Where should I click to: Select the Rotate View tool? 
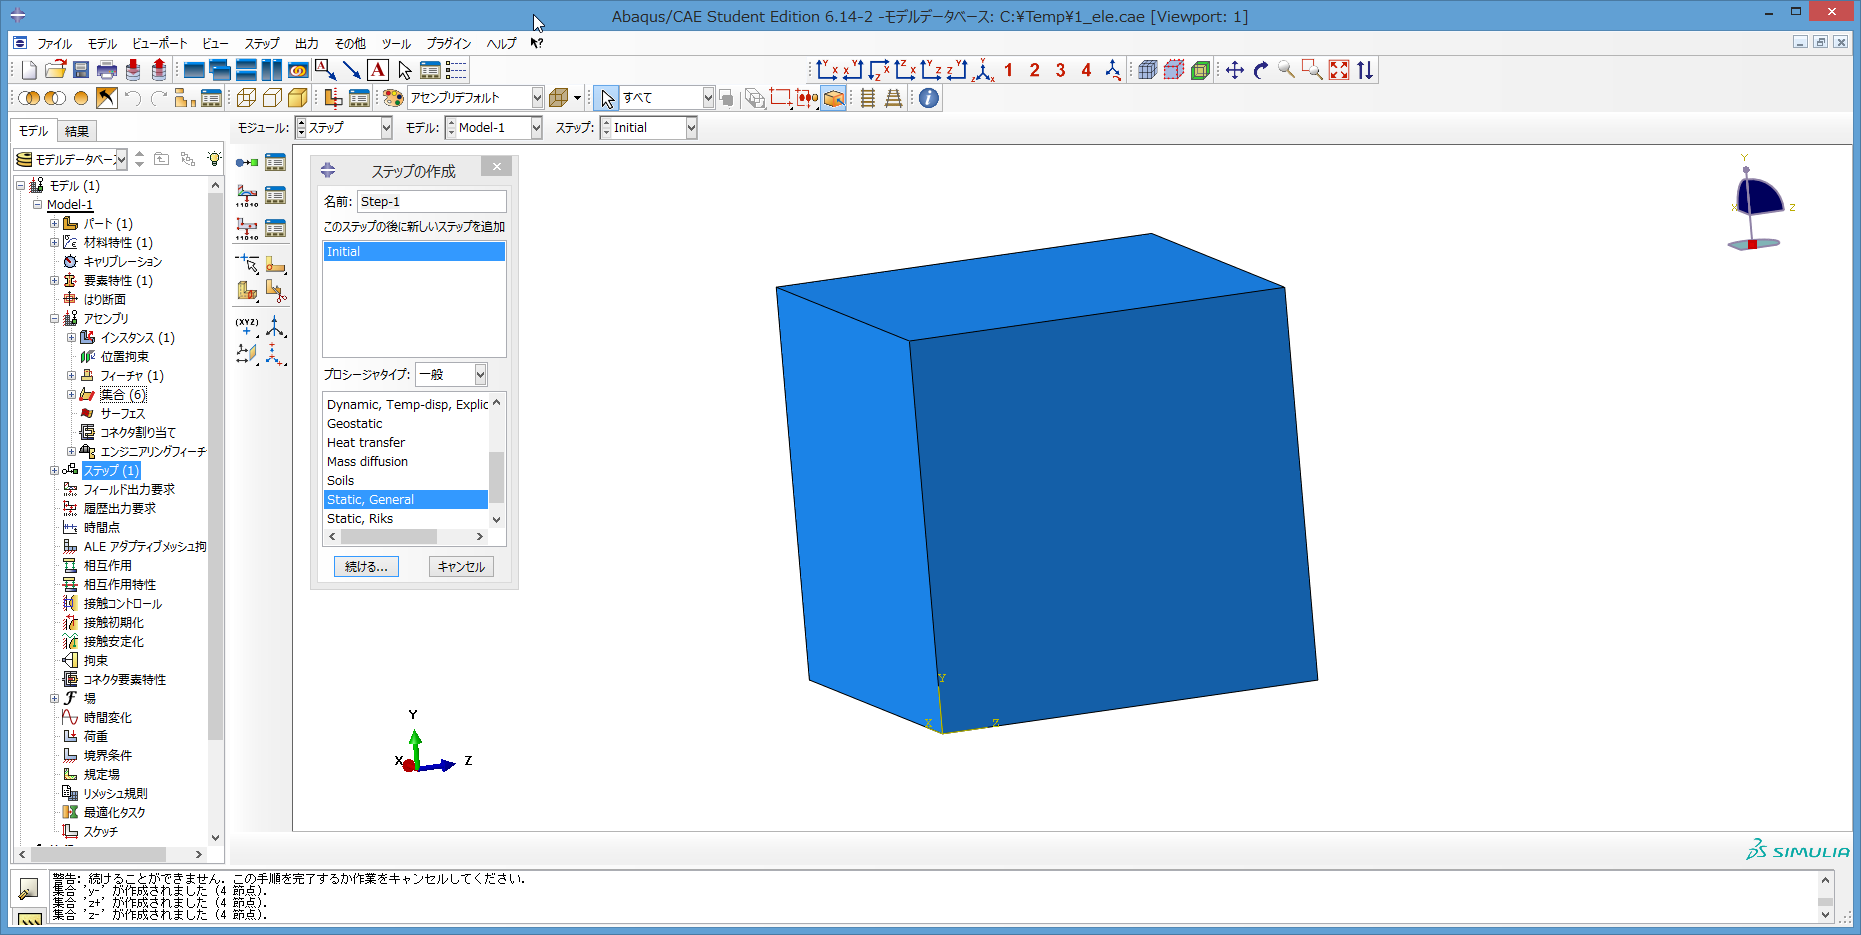coord(1261,70)
